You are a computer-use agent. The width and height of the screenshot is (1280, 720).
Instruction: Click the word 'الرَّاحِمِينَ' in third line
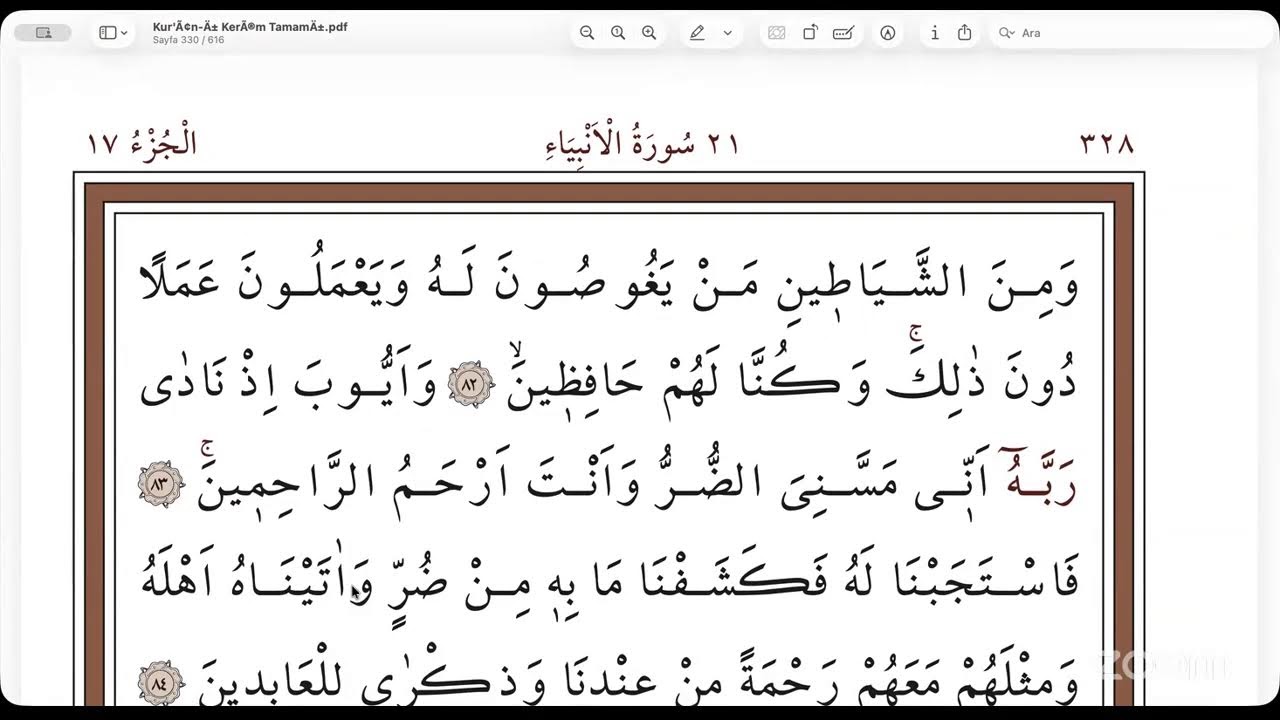(x=285, y=482)
